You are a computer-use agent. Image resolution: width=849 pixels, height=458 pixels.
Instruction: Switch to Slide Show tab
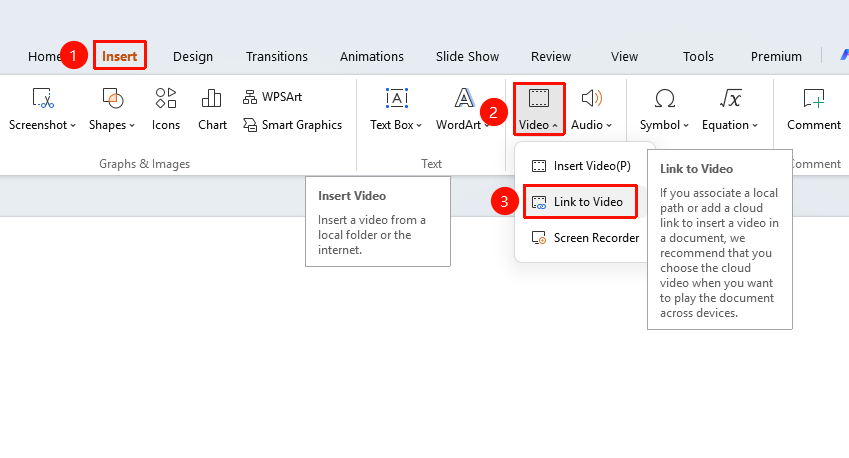tap(467, 56)
